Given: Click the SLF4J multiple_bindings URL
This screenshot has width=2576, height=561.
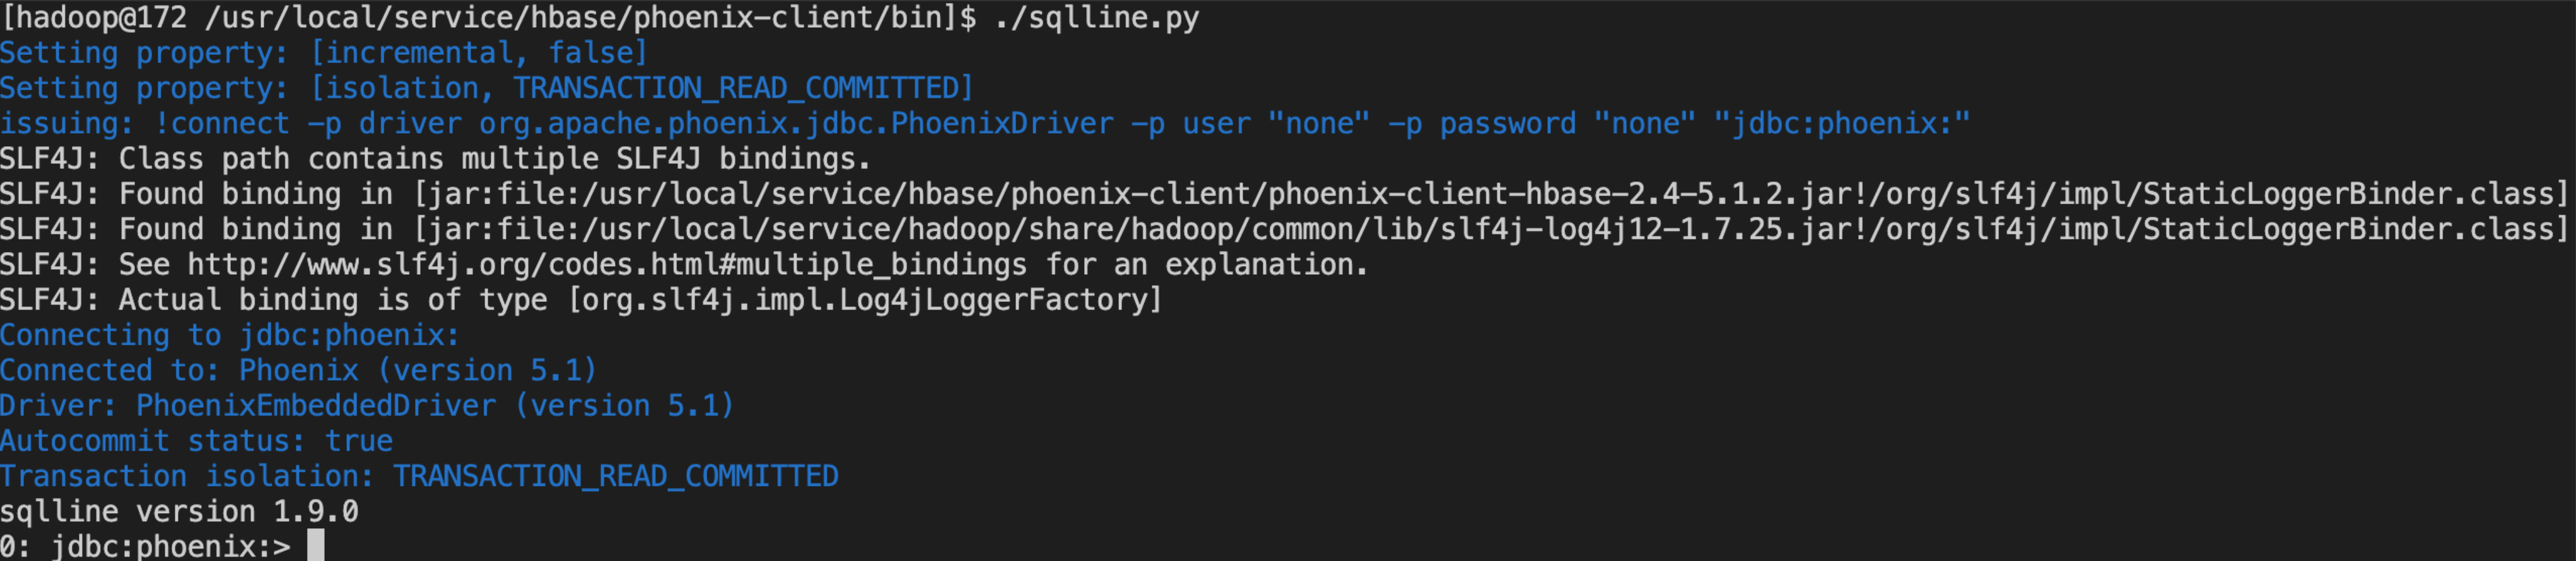Looking at the screenshot, I should [607, 265].
